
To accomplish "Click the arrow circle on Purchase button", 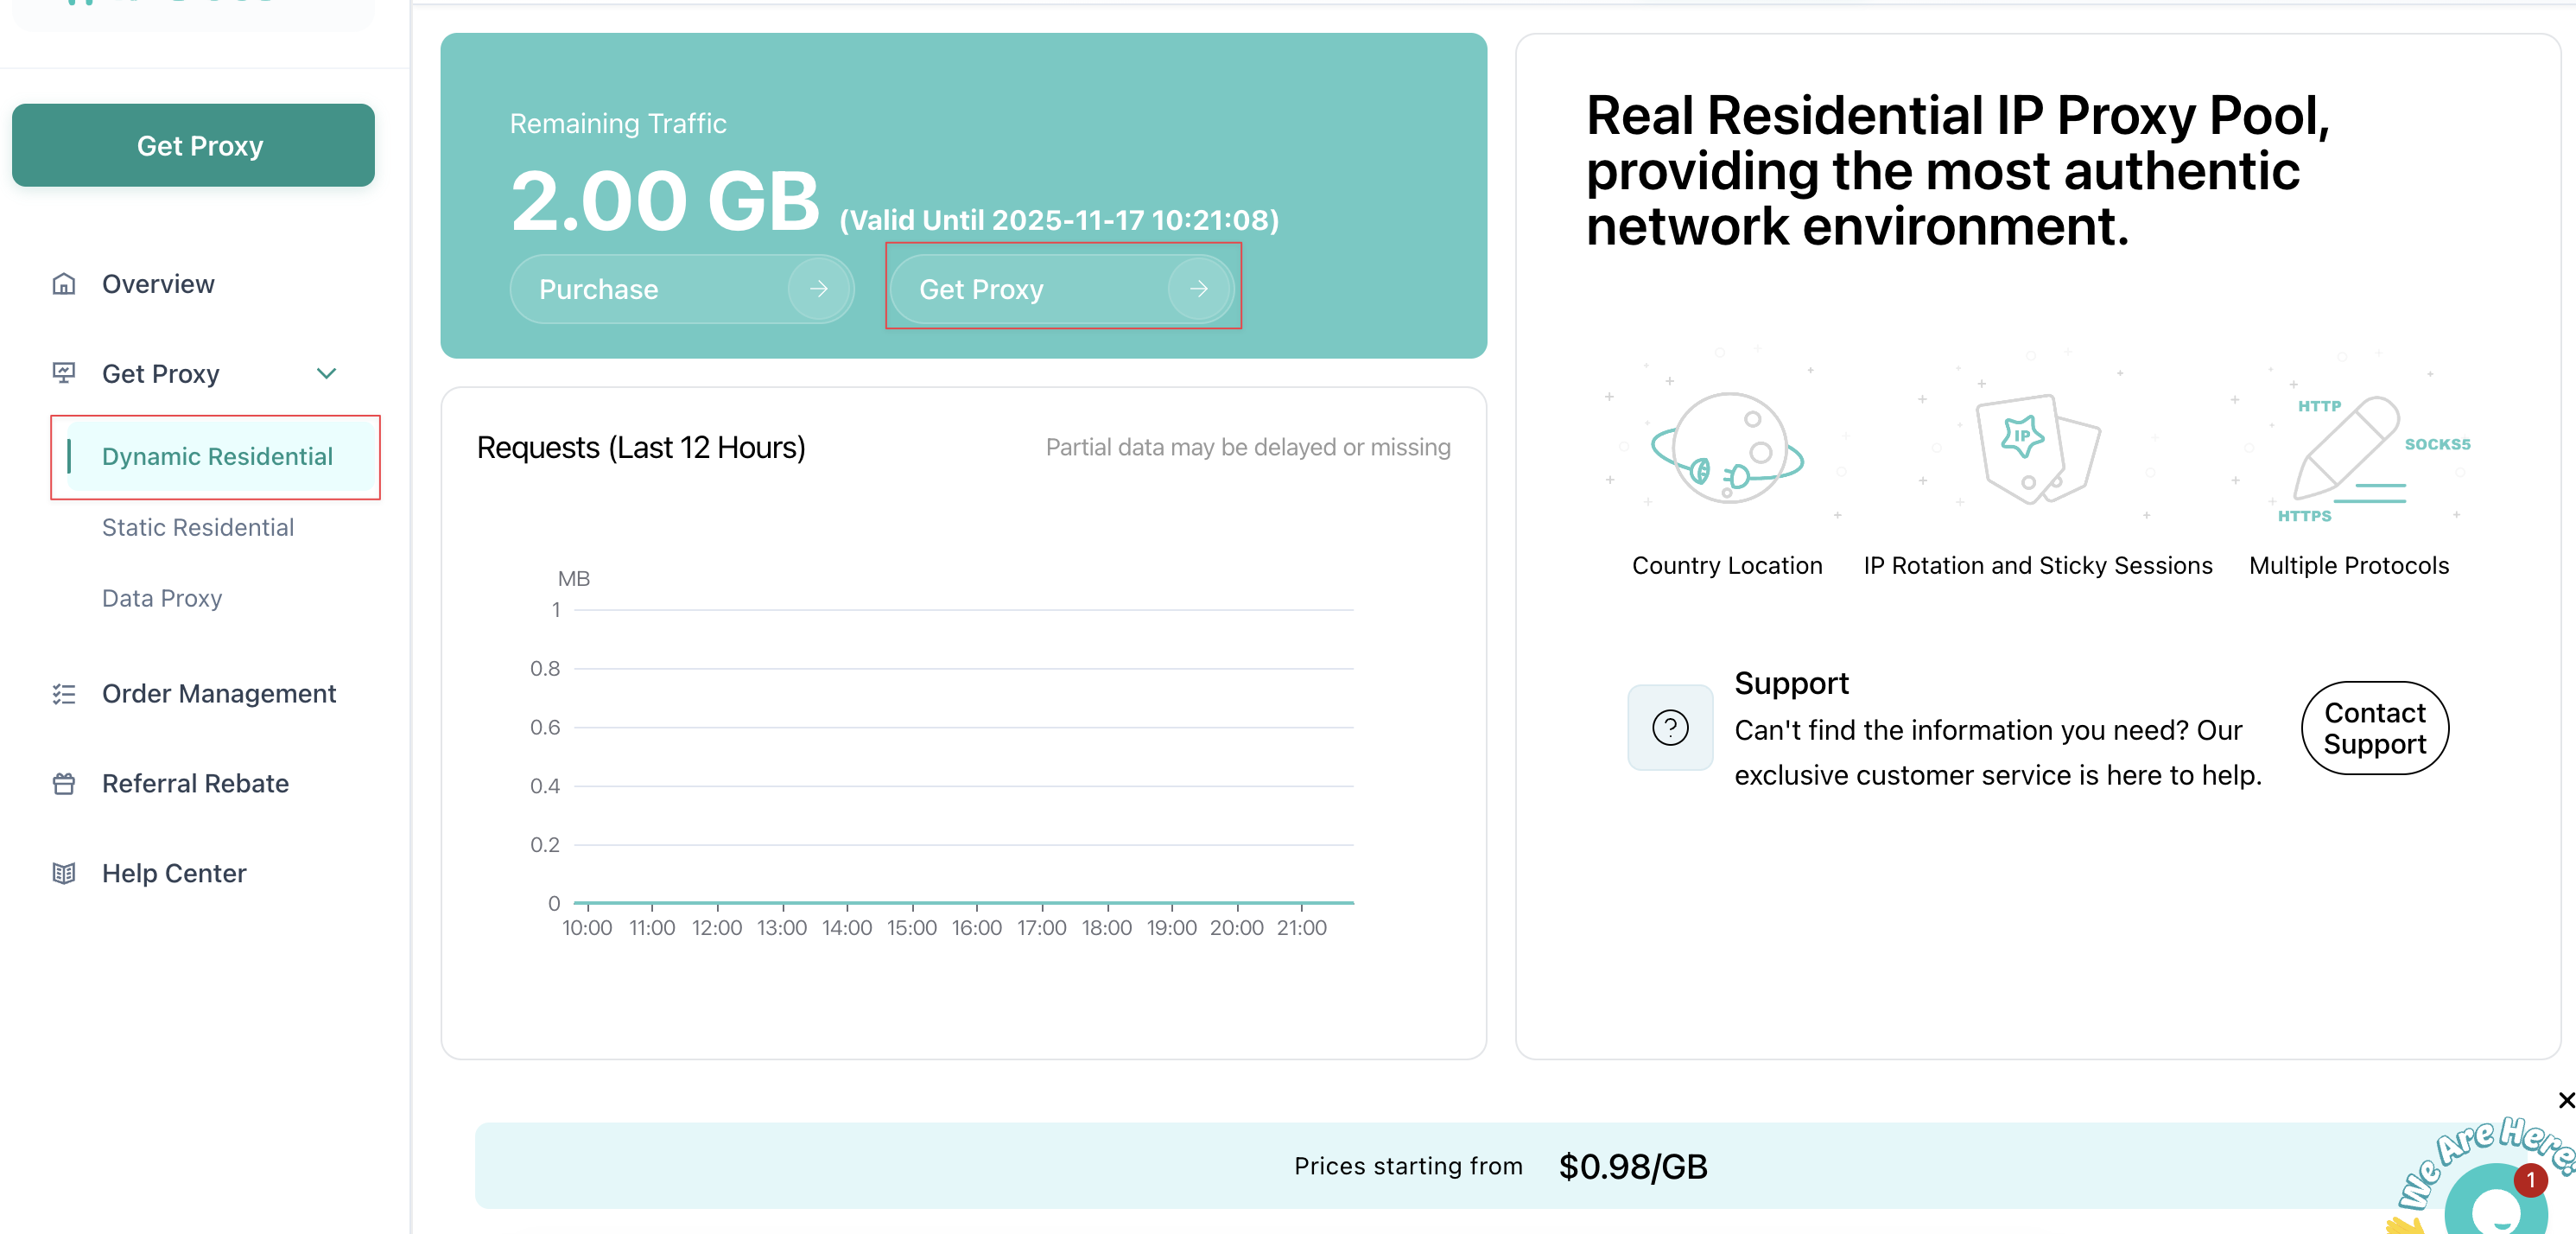I will tap(818, 289).
